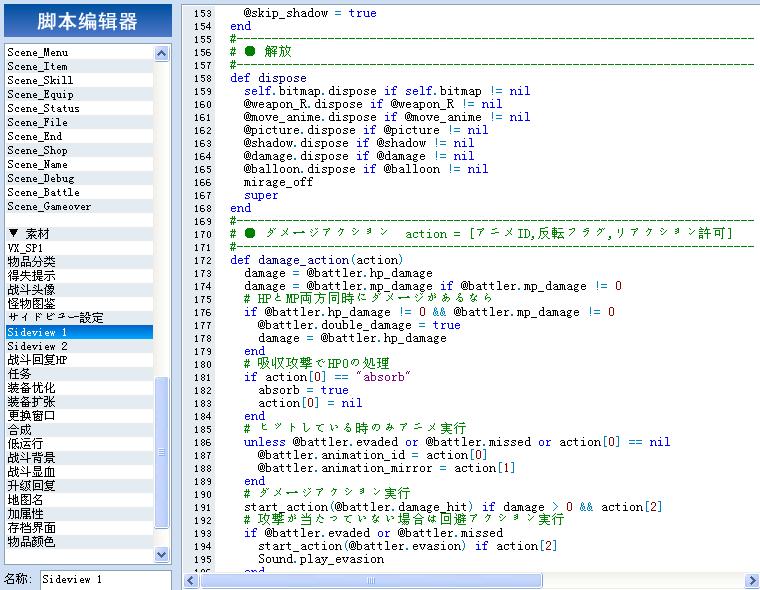Select the script list vertical scrollbar thumb
The width and height of the screenshot is (760, 590).
pos(161,452)
